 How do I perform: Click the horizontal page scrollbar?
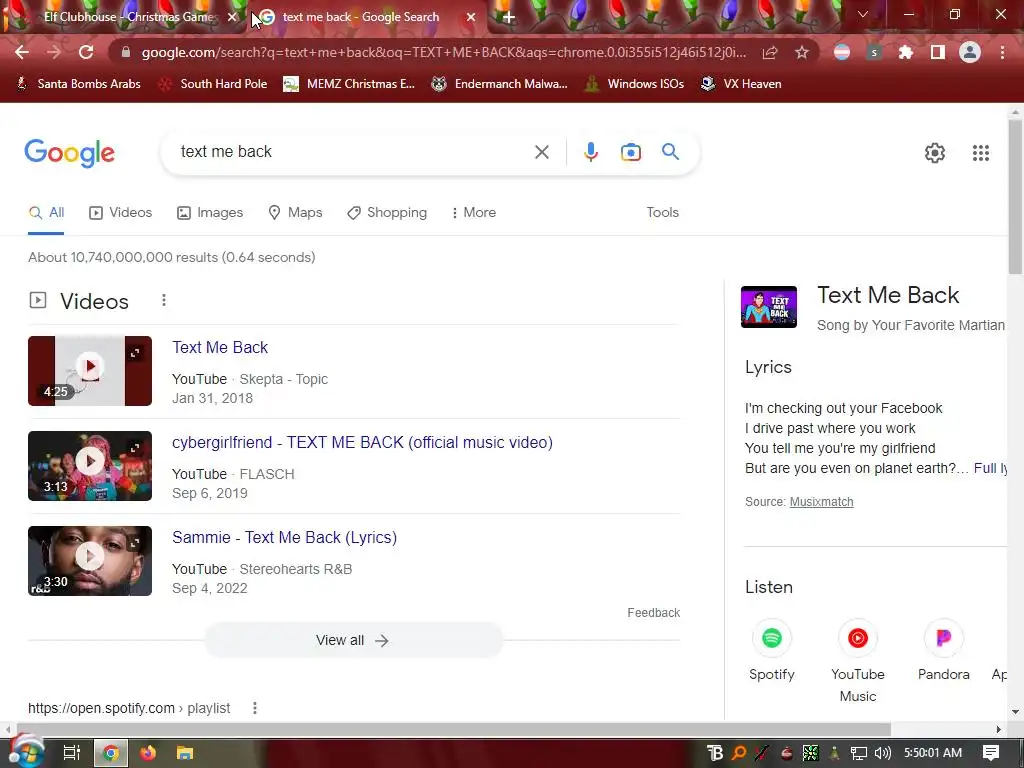click(x=454, y=729)
